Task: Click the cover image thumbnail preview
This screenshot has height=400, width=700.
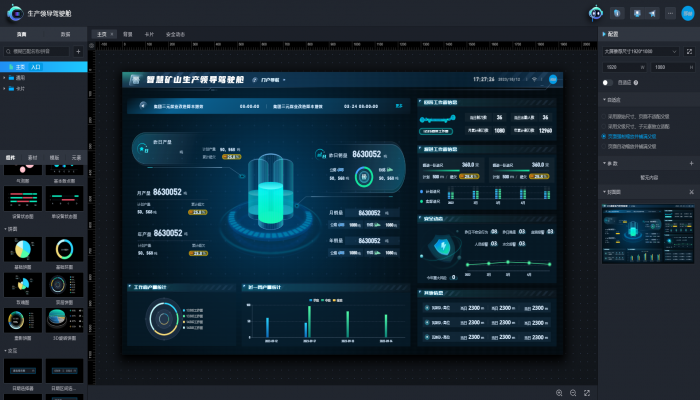Action: pyautogui.click(x=647, y=234)
